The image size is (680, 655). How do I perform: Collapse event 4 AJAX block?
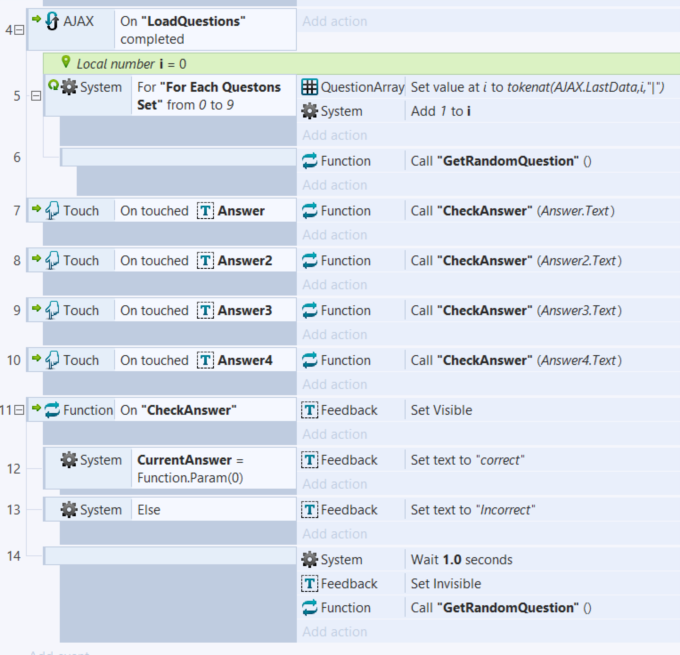(x=20, y=30)
